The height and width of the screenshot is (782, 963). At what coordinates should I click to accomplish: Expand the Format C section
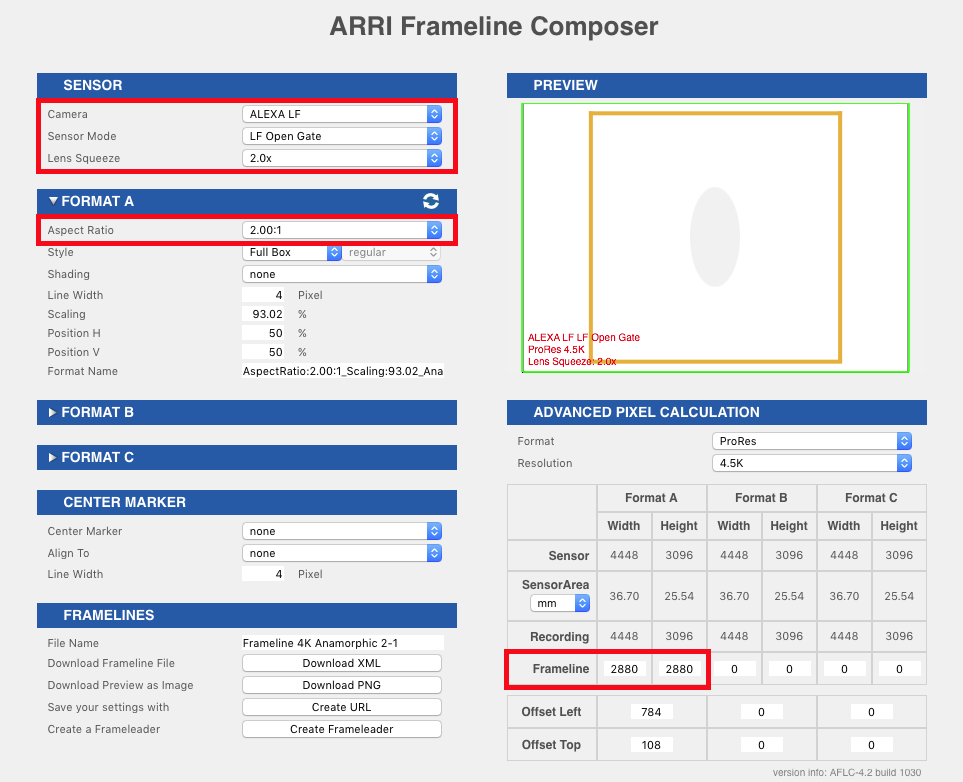point(53,457)
